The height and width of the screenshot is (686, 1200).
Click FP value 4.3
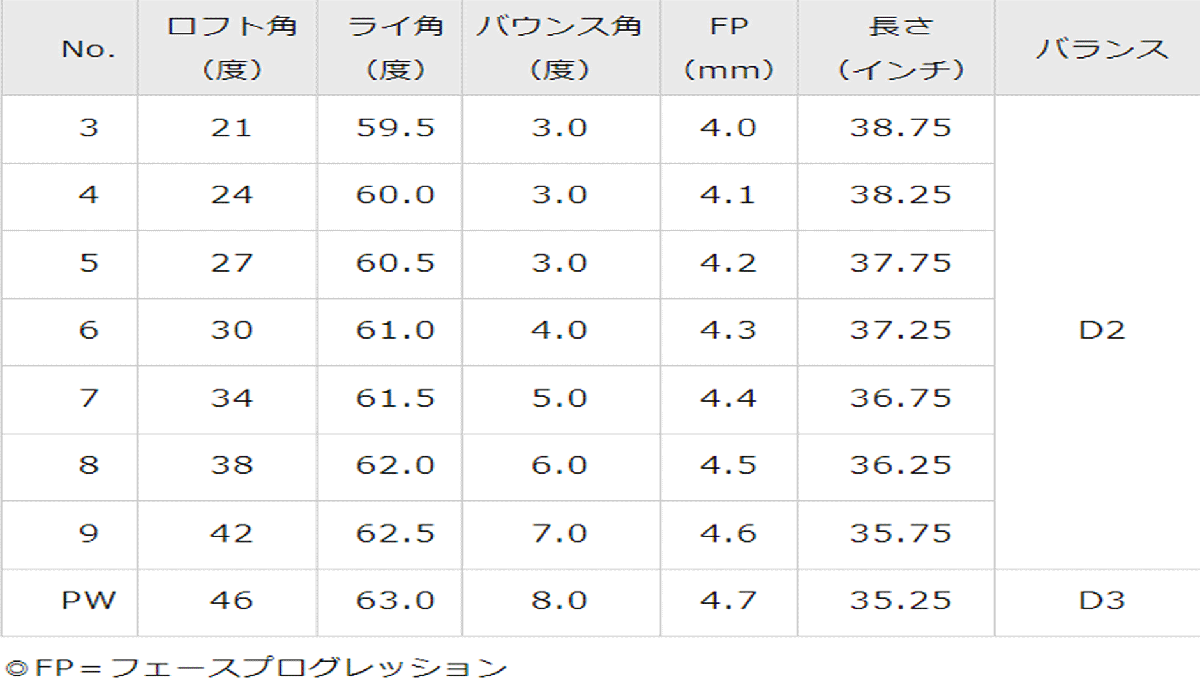tap(728, 330)
